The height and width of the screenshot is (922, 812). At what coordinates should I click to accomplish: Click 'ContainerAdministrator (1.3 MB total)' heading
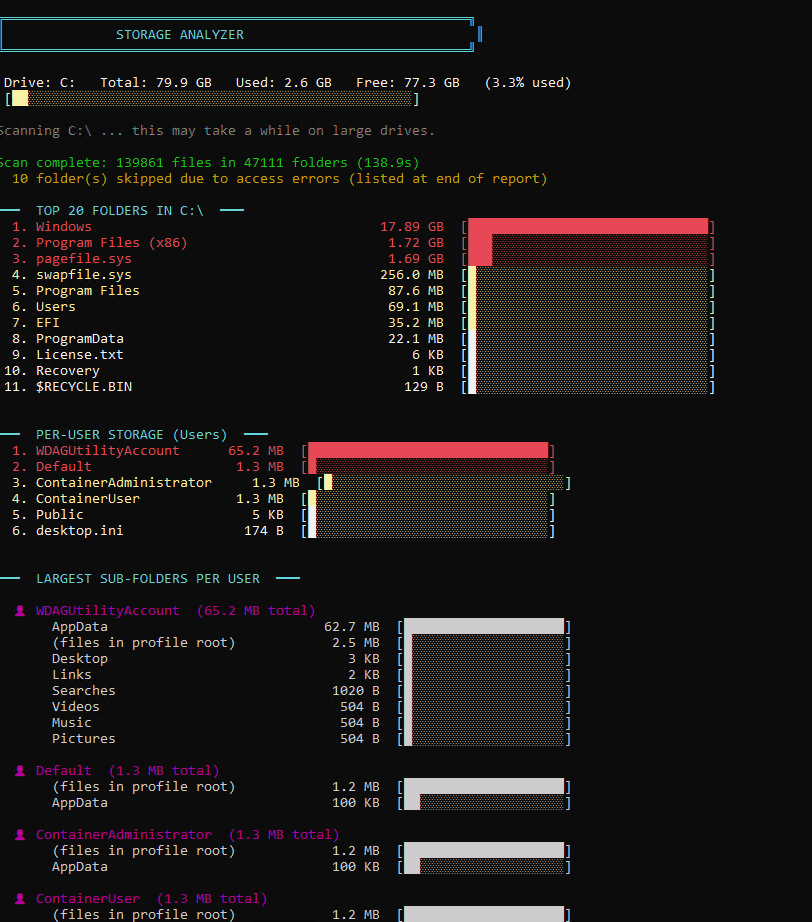(188, 834)
